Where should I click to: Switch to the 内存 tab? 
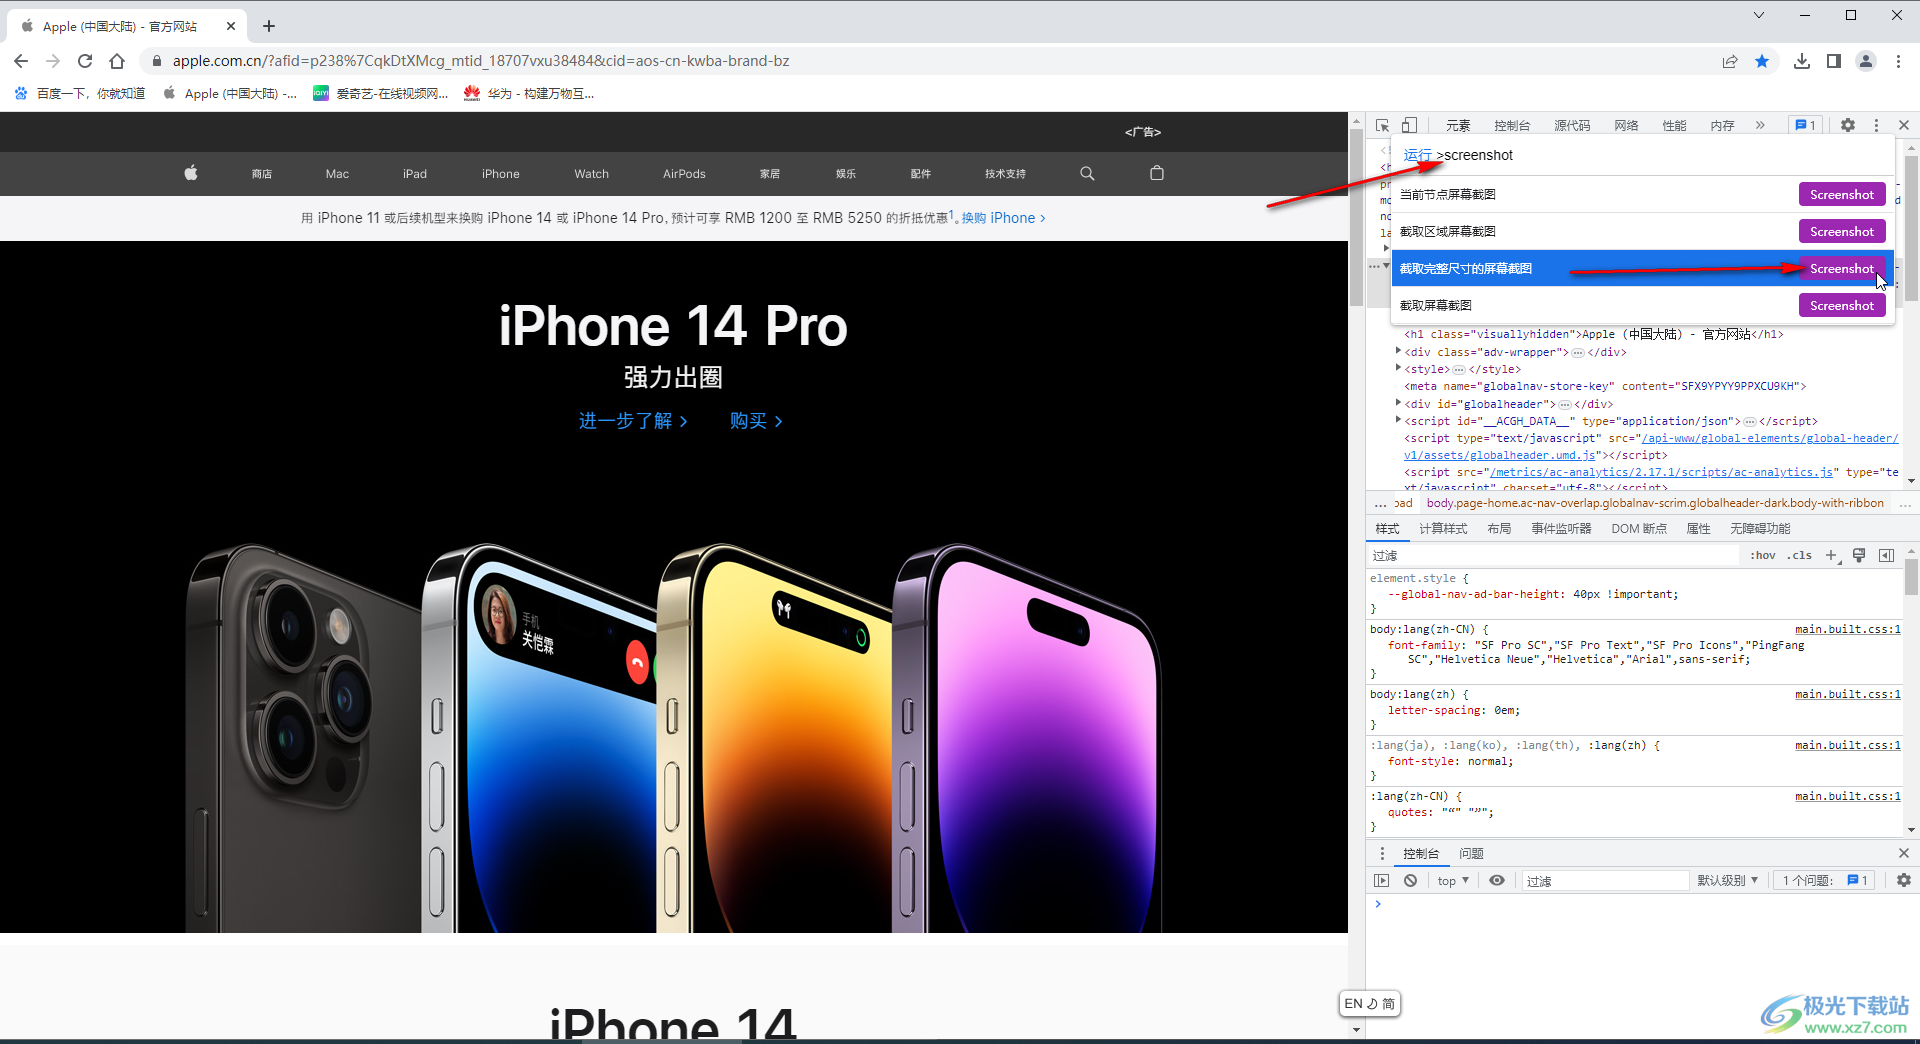tap(1722, 125)
